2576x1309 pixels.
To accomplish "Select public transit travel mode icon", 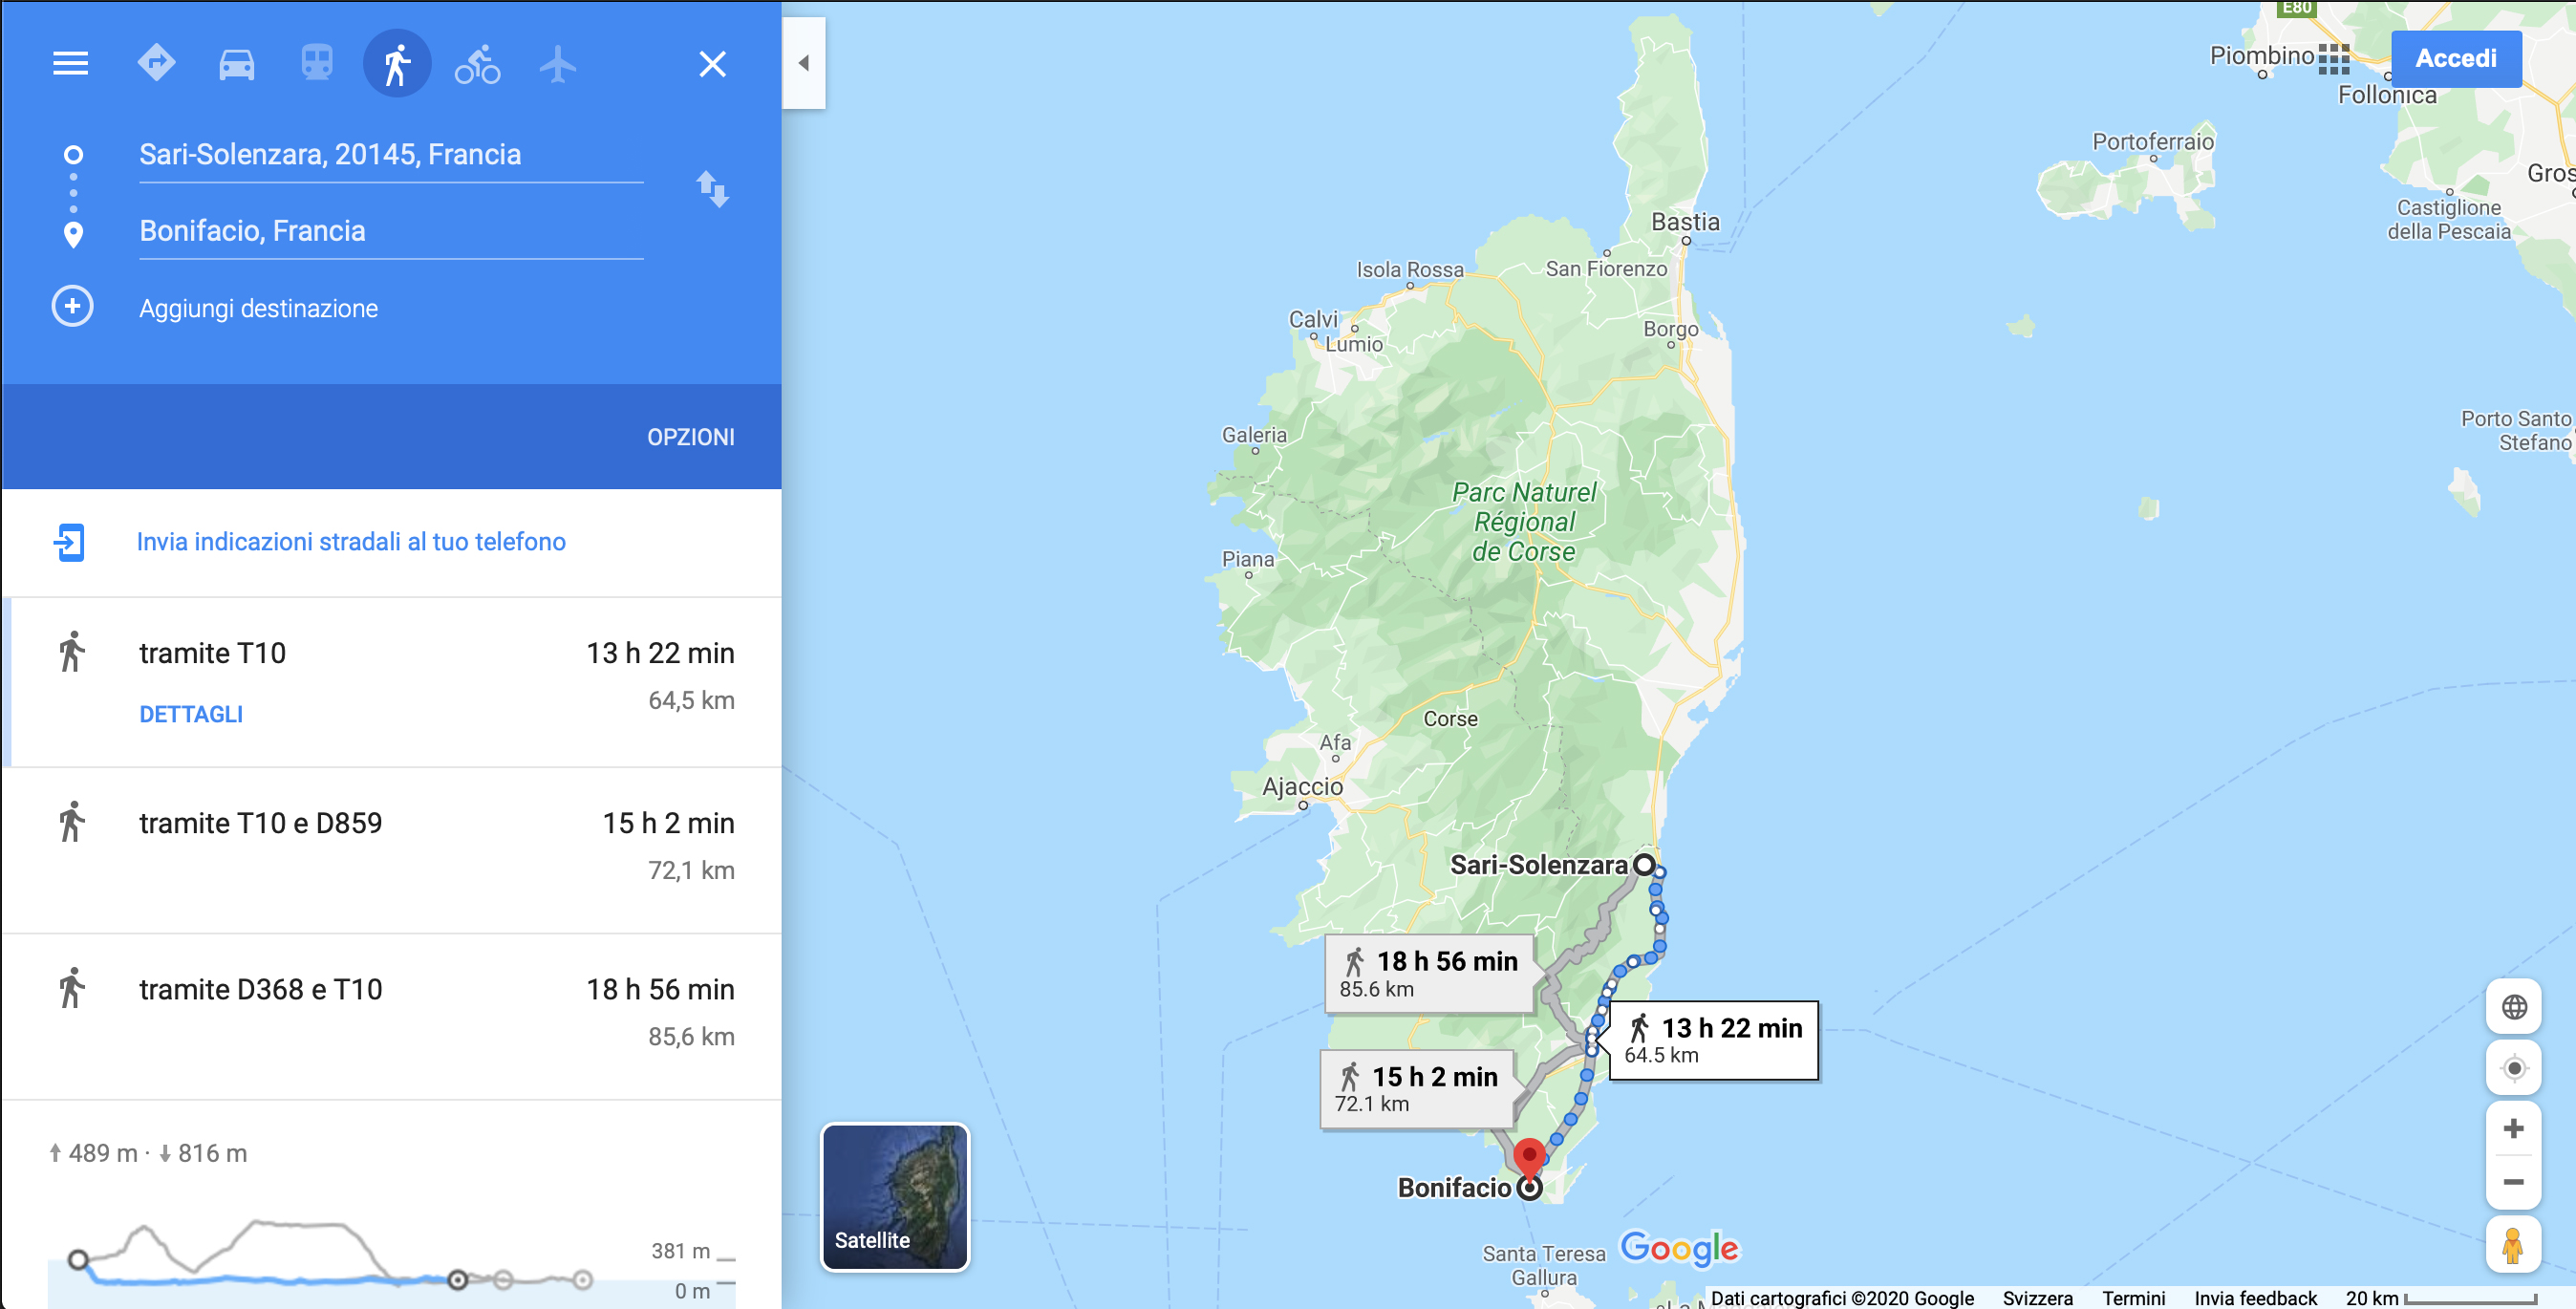I will point(317,63).
